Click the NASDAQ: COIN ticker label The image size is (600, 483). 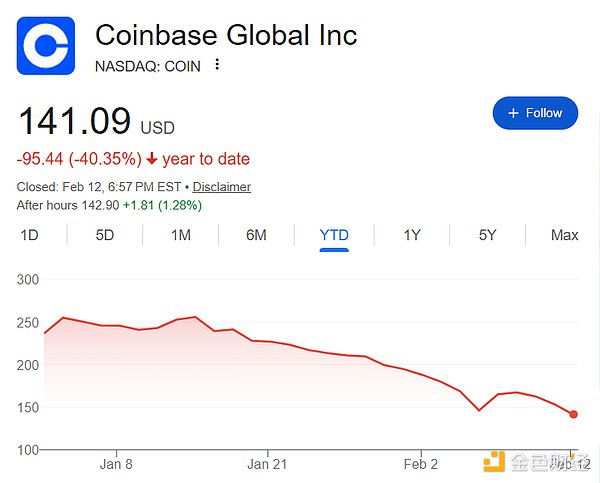147,66
